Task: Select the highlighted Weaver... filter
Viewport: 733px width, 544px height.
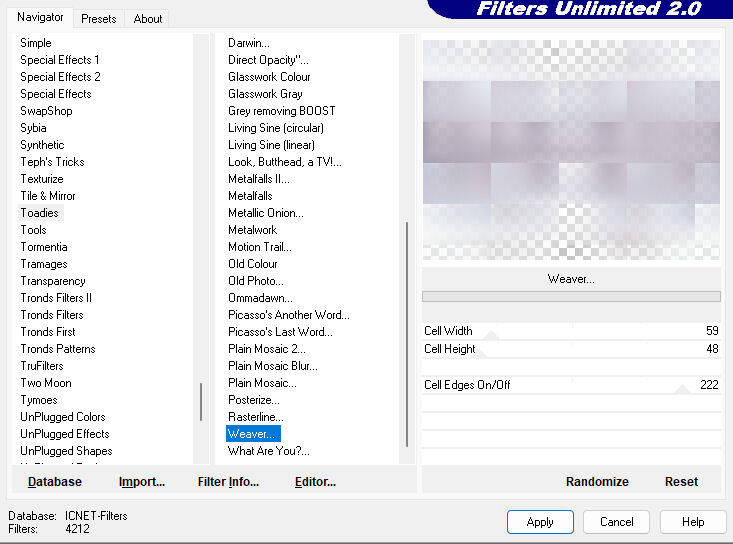Action: tap(253, 434)
